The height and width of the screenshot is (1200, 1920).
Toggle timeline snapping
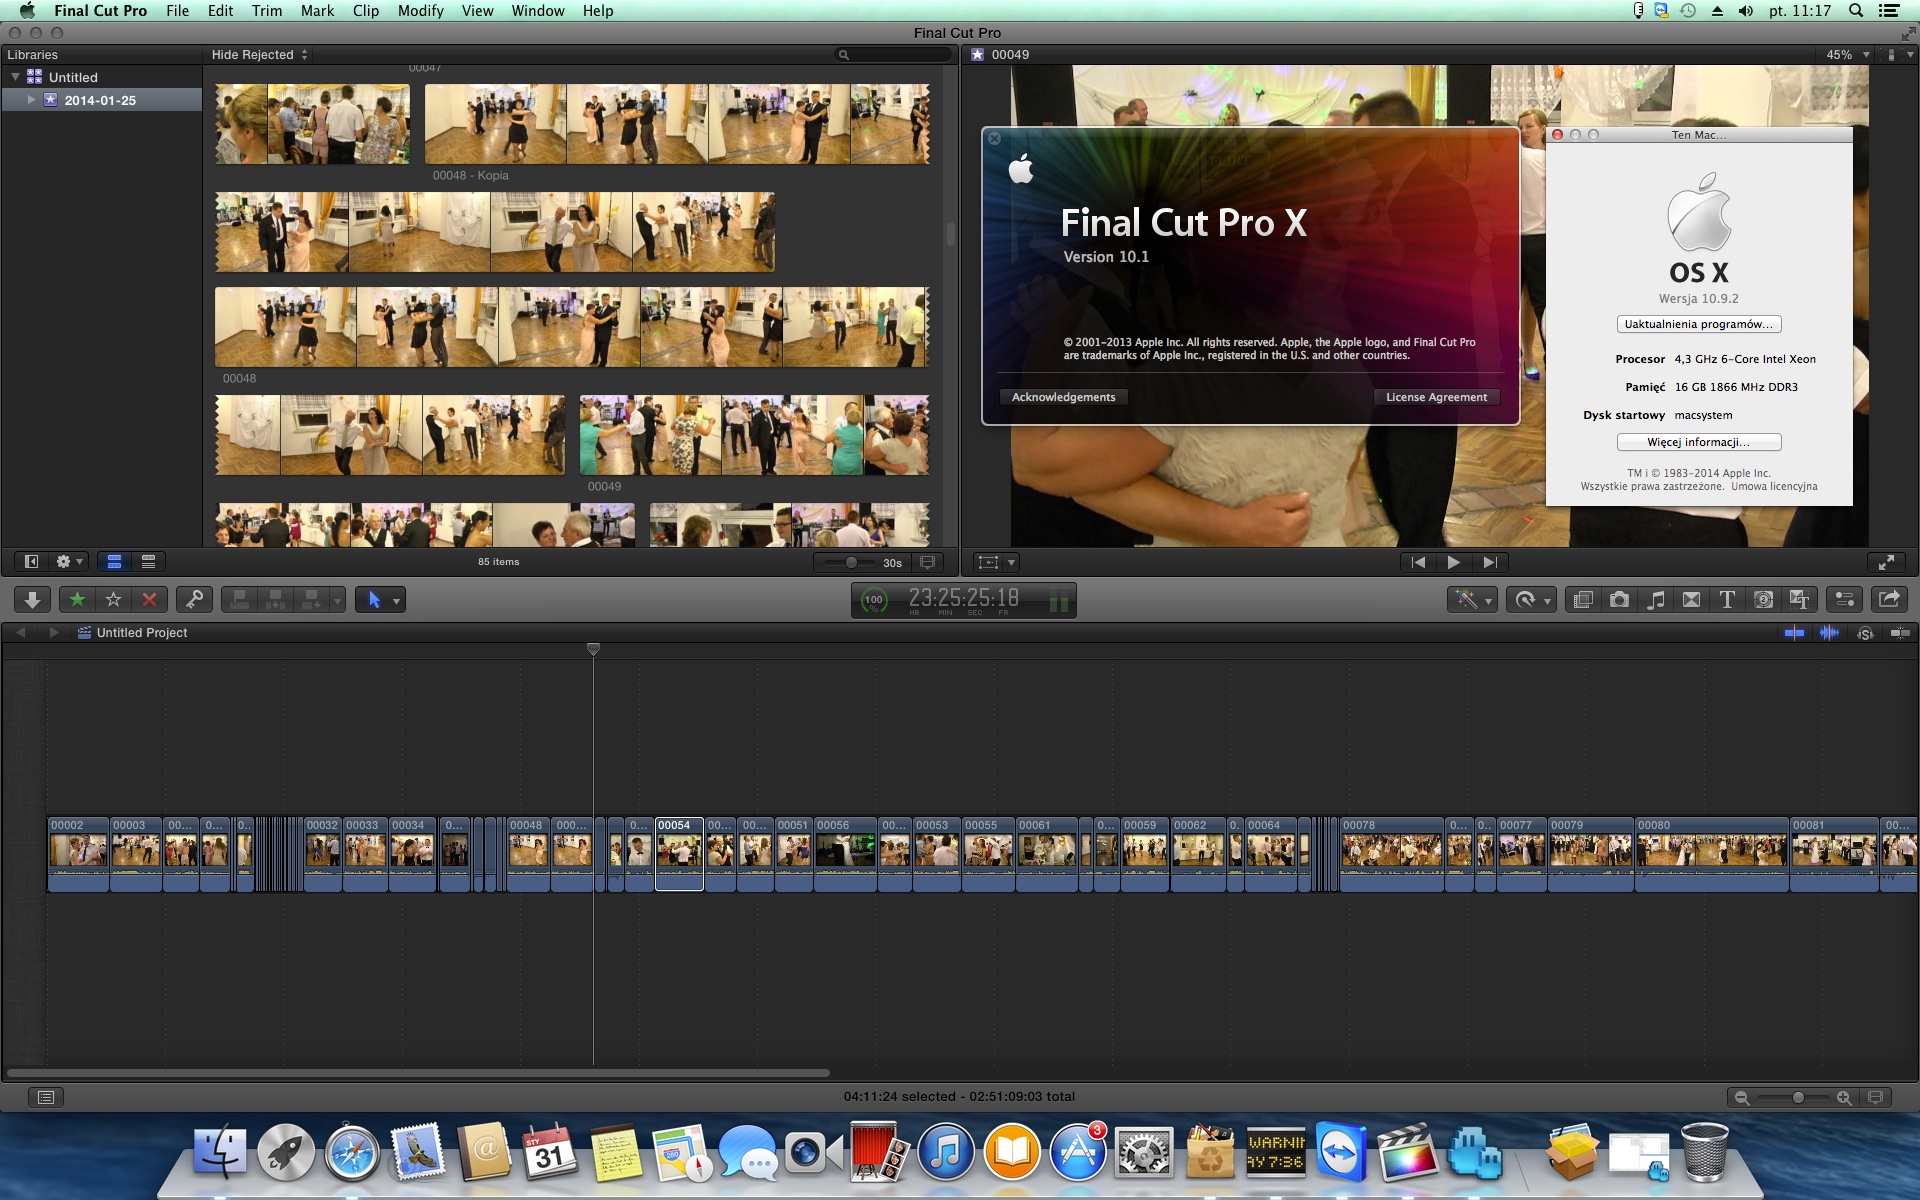click(1900, 633)
